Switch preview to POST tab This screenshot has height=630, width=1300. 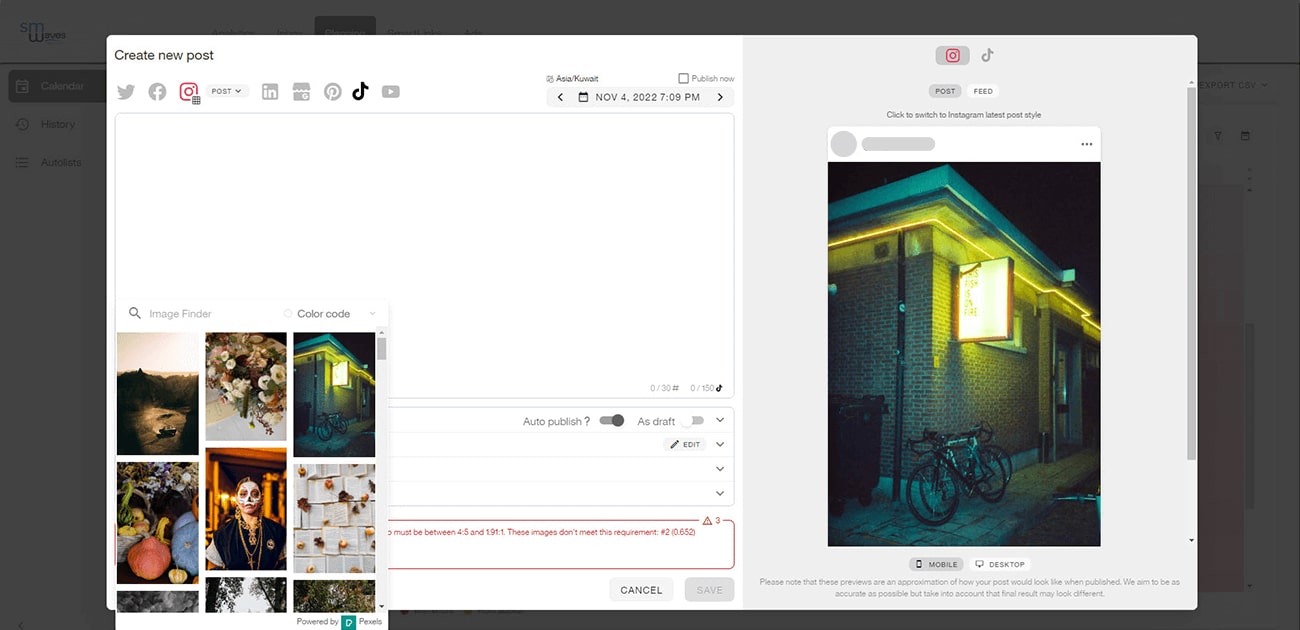945,91
